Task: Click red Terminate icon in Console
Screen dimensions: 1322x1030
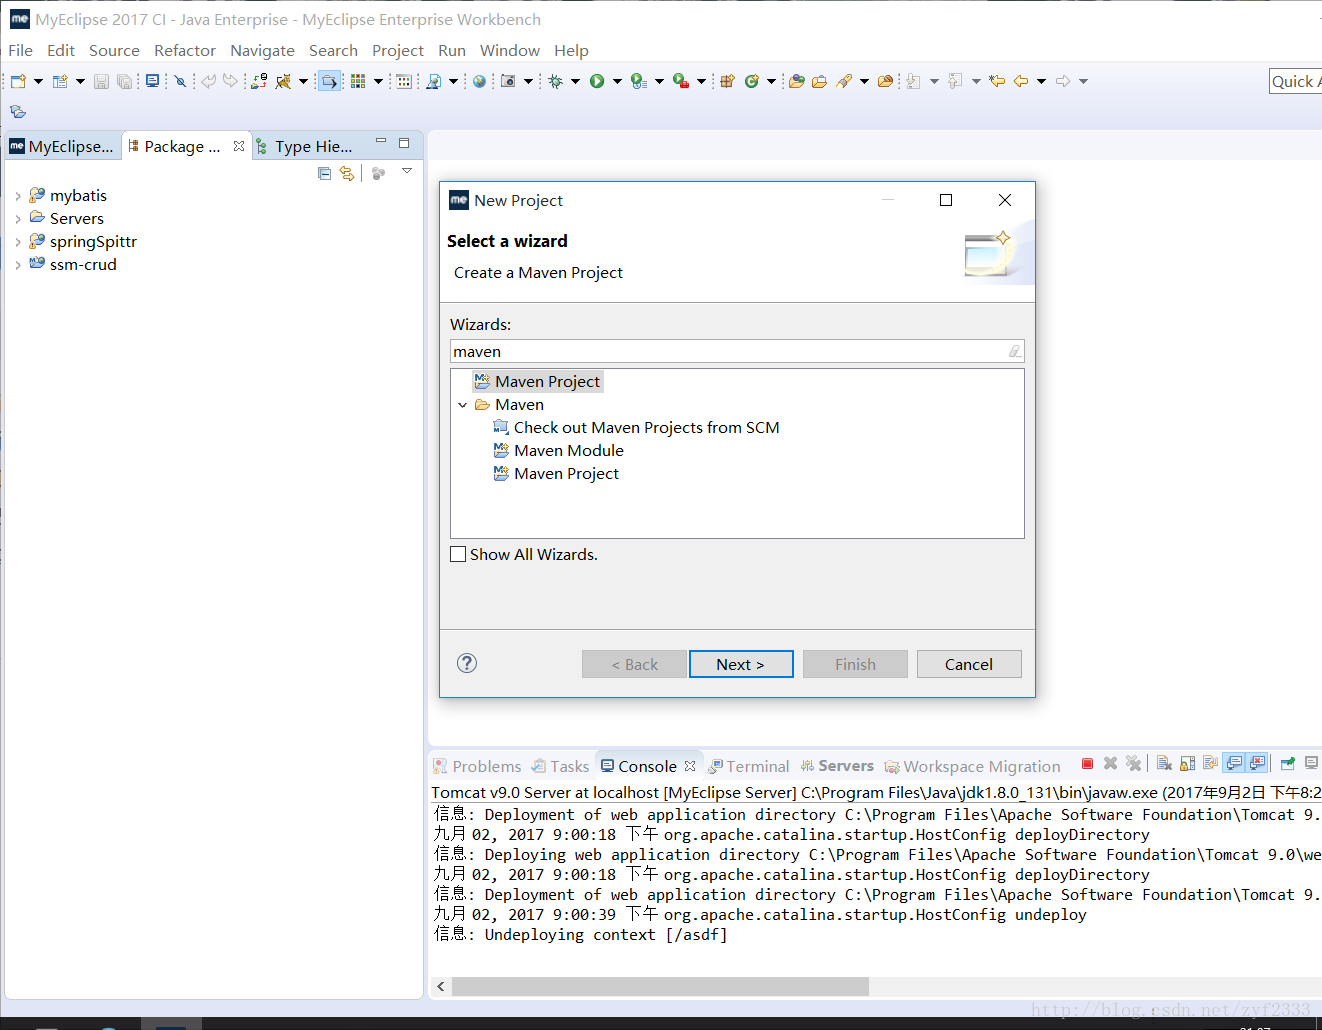Action: coord(1087,764)
